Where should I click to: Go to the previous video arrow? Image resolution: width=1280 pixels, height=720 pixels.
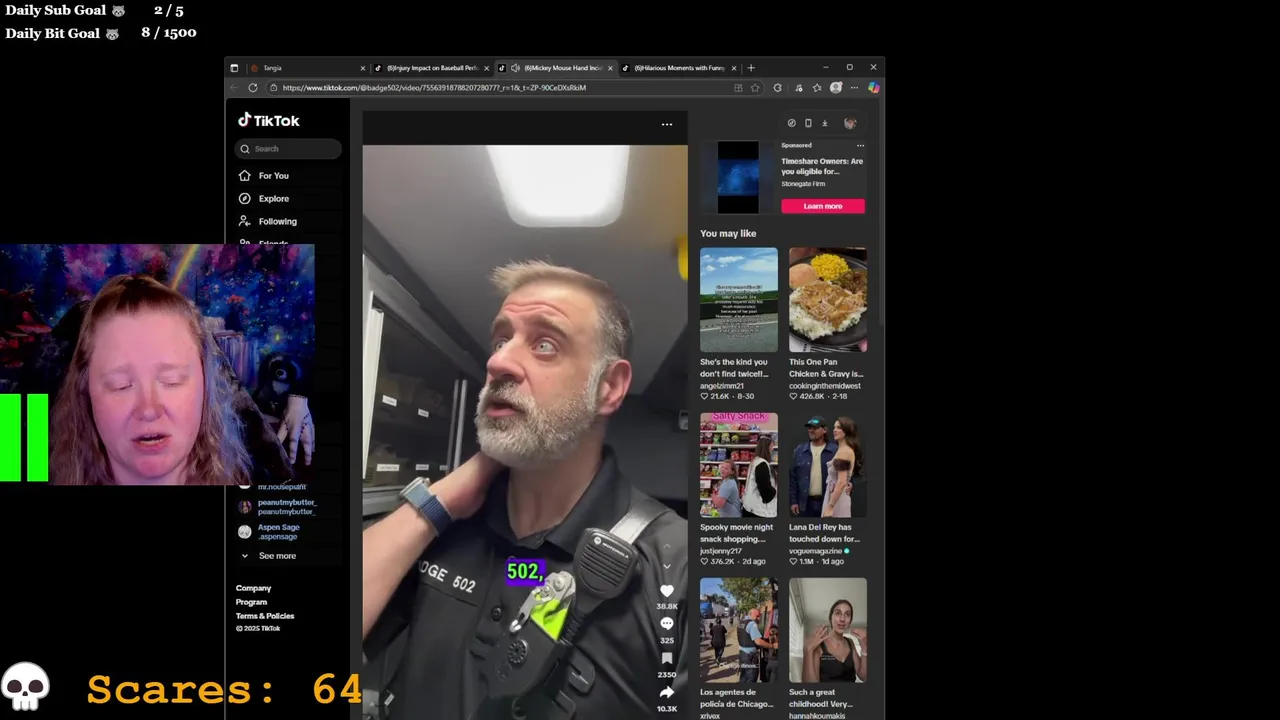[x=667, y=547]
